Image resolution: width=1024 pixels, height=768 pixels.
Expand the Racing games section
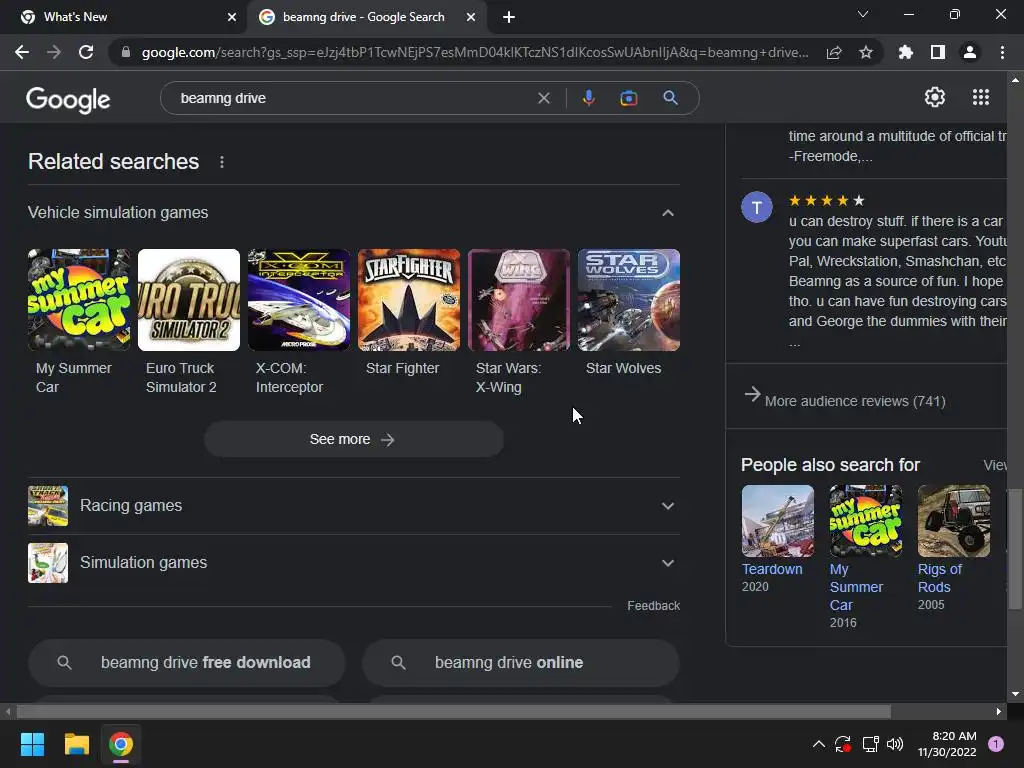click(353, 505)
